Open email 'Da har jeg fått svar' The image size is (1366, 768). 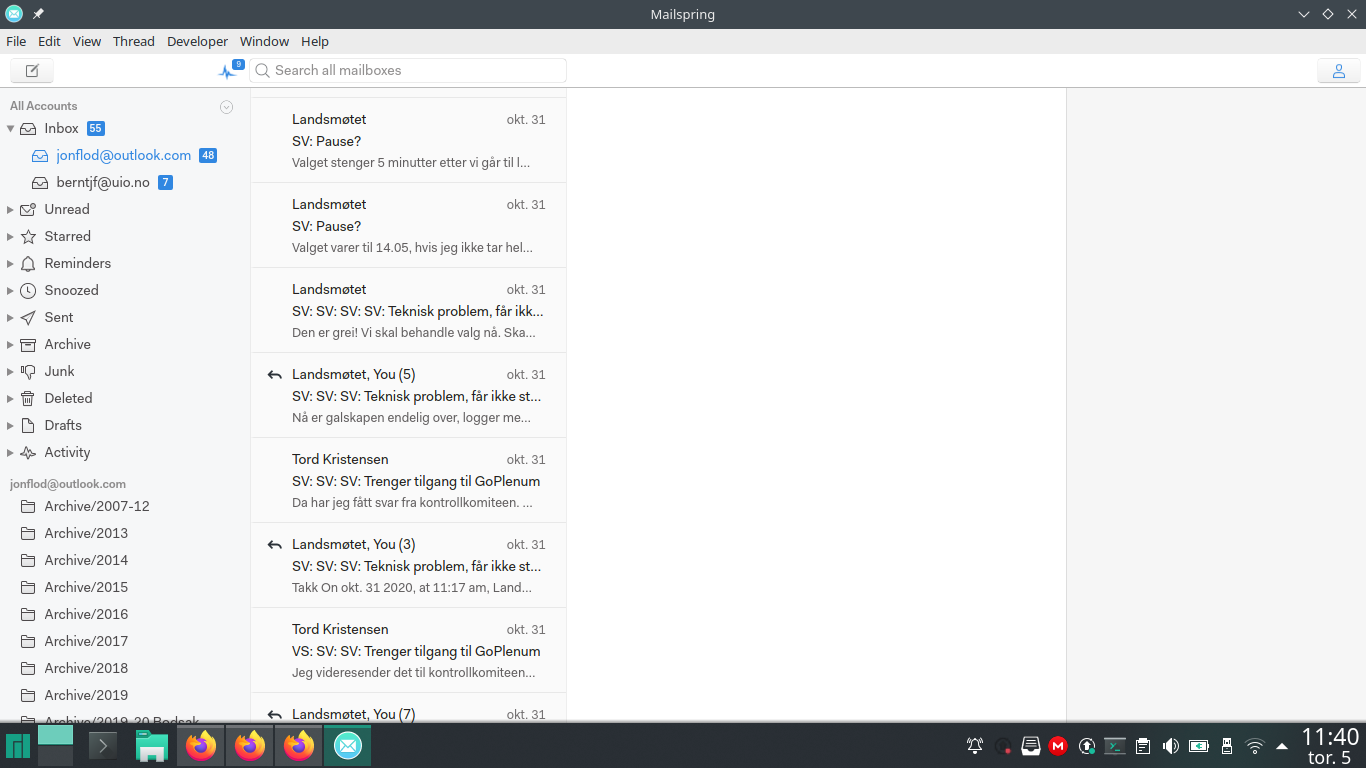(x=408, y=480)
